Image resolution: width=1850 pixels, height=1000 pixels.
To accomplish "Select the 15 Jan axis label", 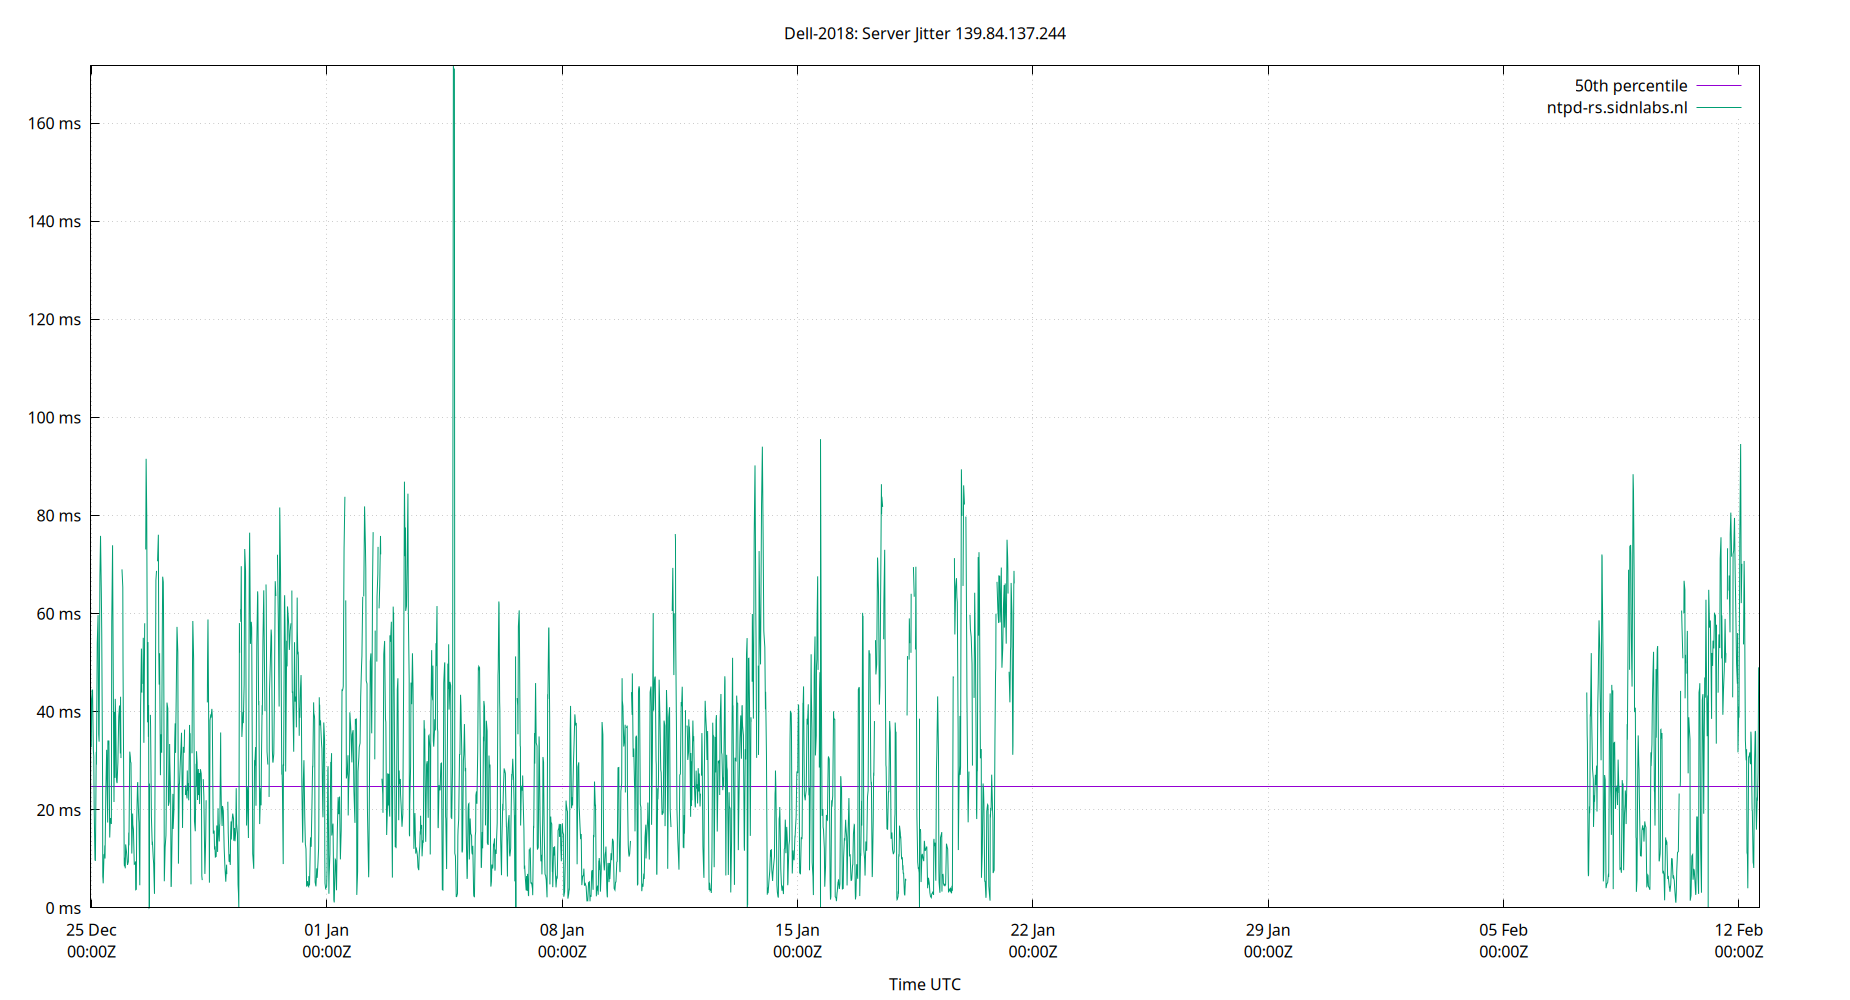I will coord(798,930).
